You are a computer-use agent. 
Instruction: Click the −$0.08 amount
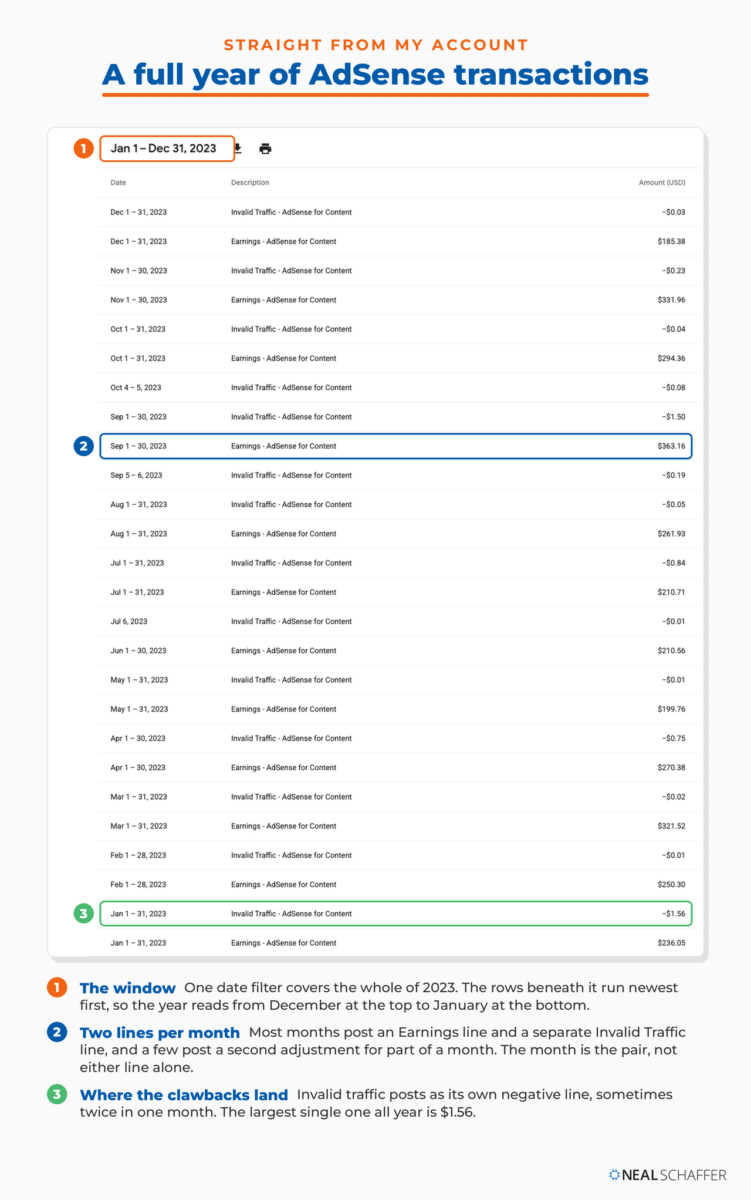[673, 387]
